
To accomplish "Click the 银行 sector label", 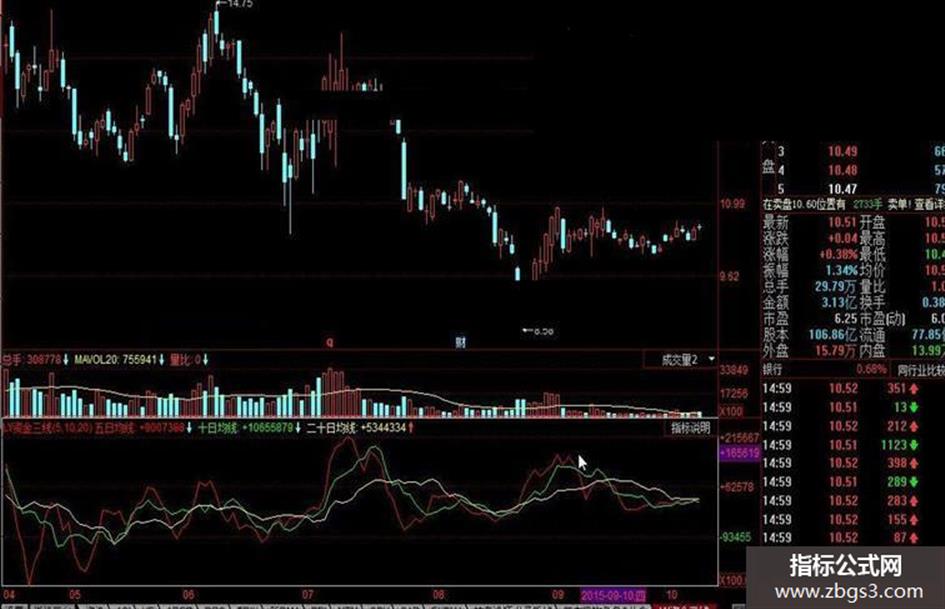I will point(772,370).
